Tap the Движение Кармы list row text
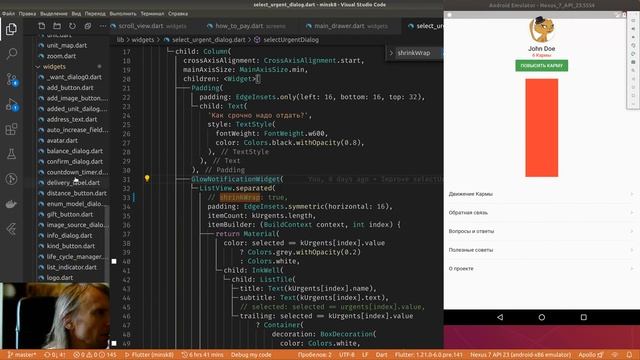This screenshot has height=360, width=640. pyautogui.click(x=471, y=194)
